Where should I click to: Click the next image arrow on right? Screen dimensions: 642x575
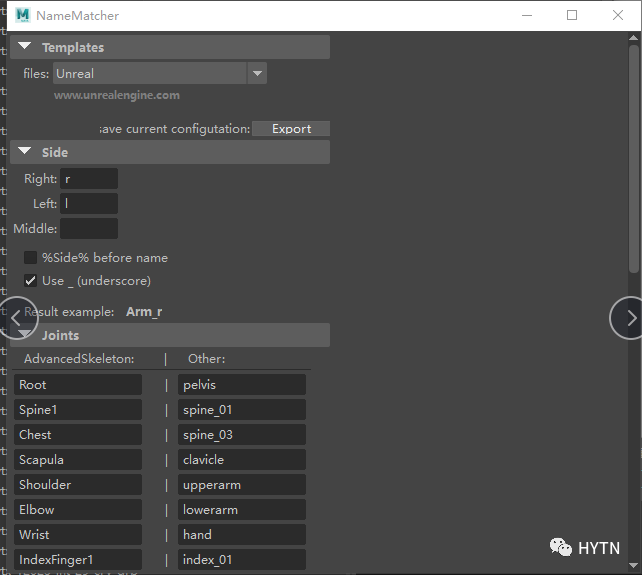point(628,317)
